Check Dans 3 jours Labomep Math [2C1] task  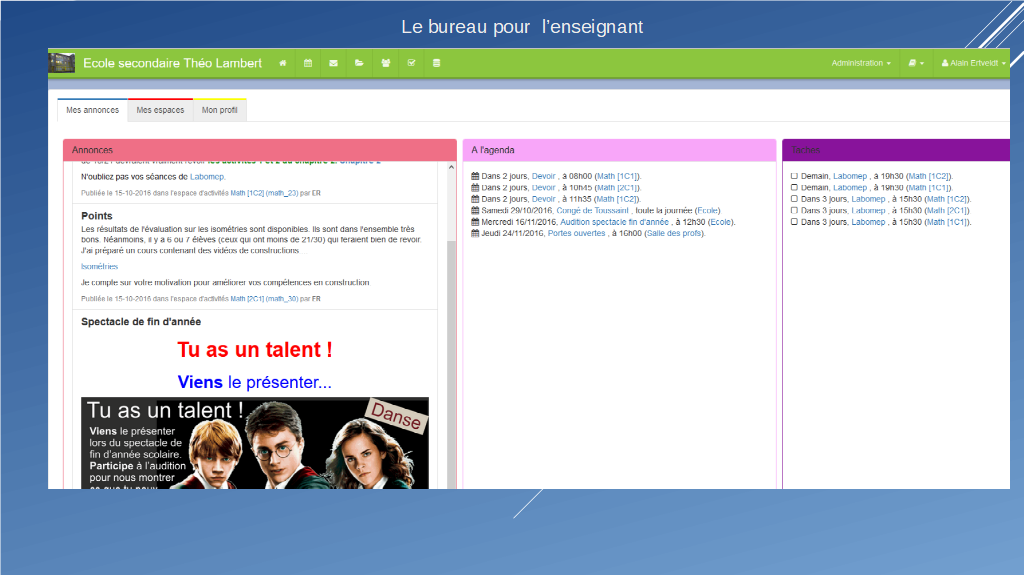(x=794, y=210)
